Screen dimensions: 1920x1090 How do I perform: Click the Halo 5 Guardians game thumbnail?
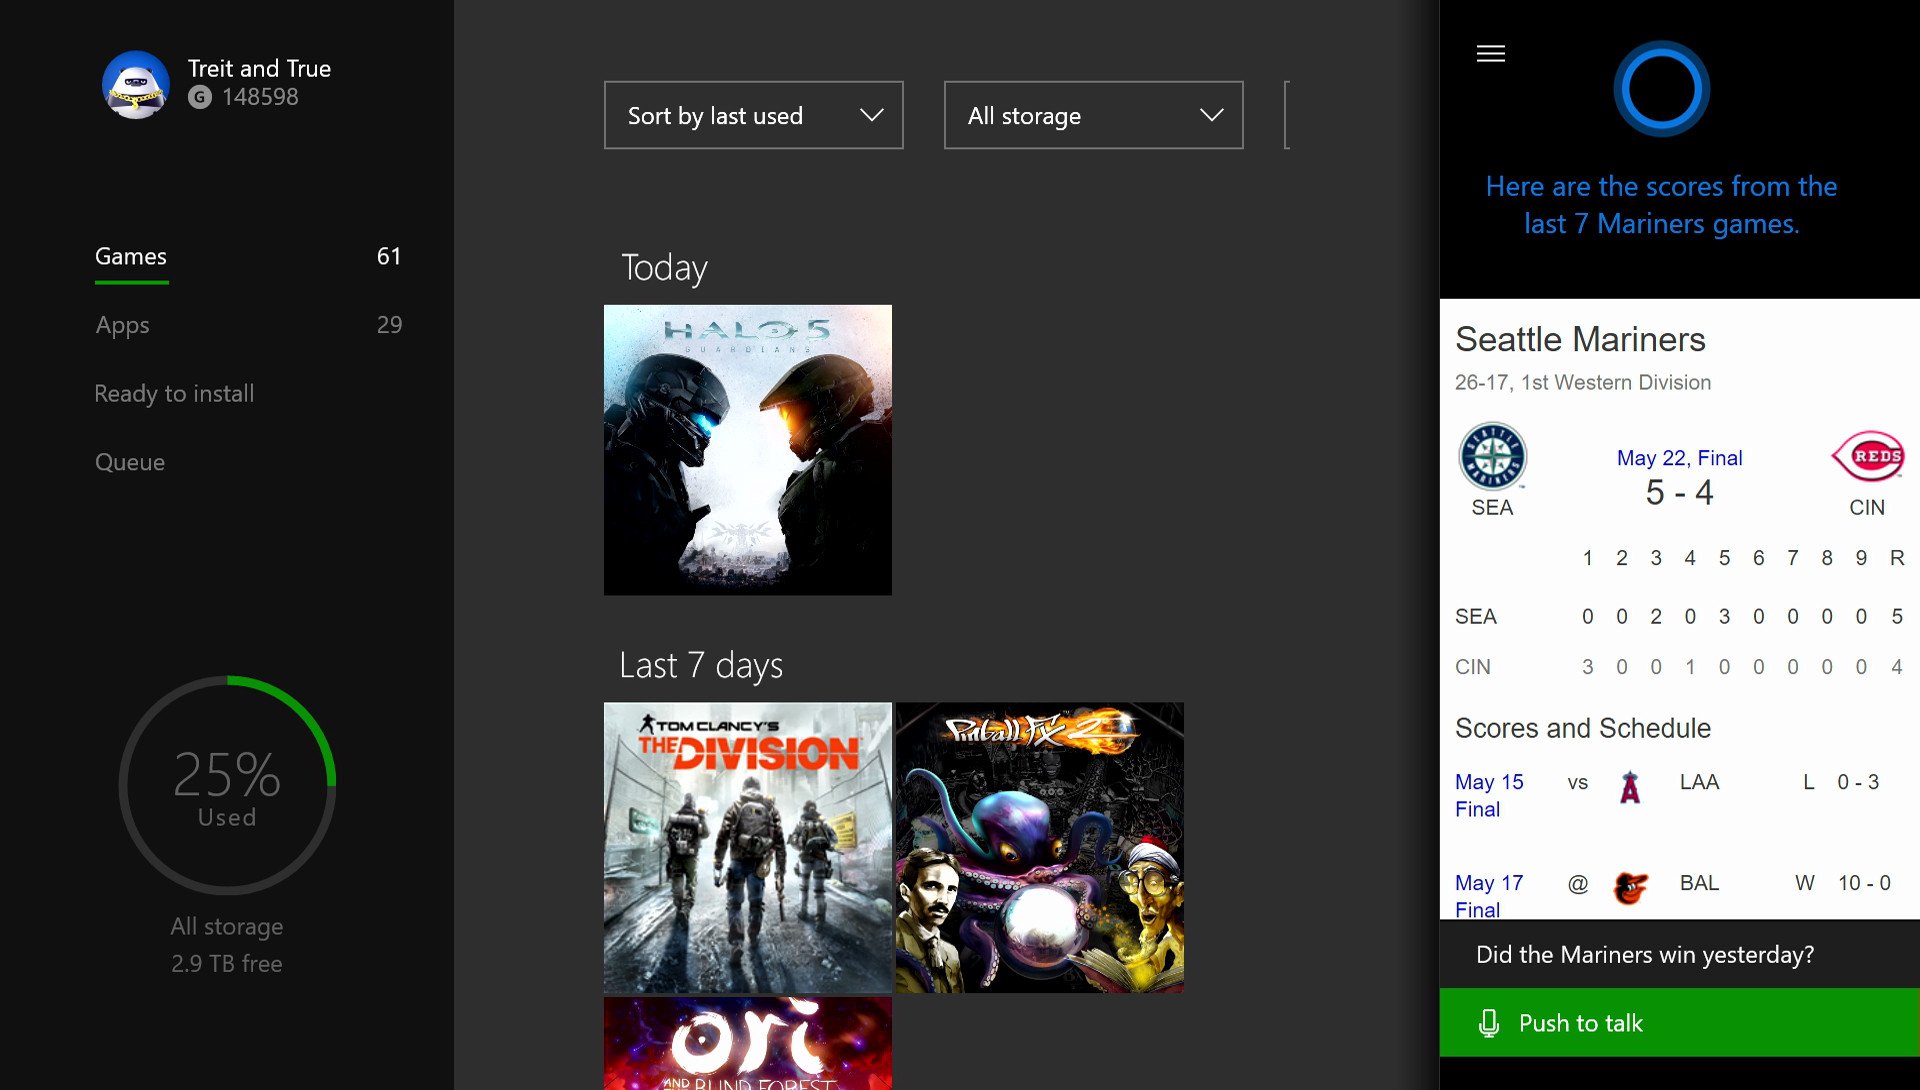tap(748, 448)
